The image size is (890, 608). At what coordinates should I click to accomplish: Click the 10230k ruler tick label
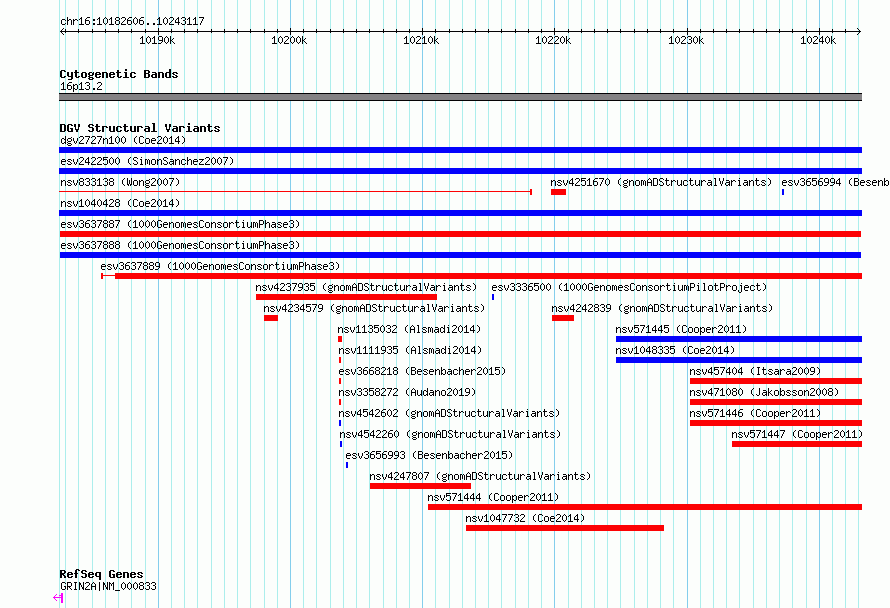(x=686, y=40)
